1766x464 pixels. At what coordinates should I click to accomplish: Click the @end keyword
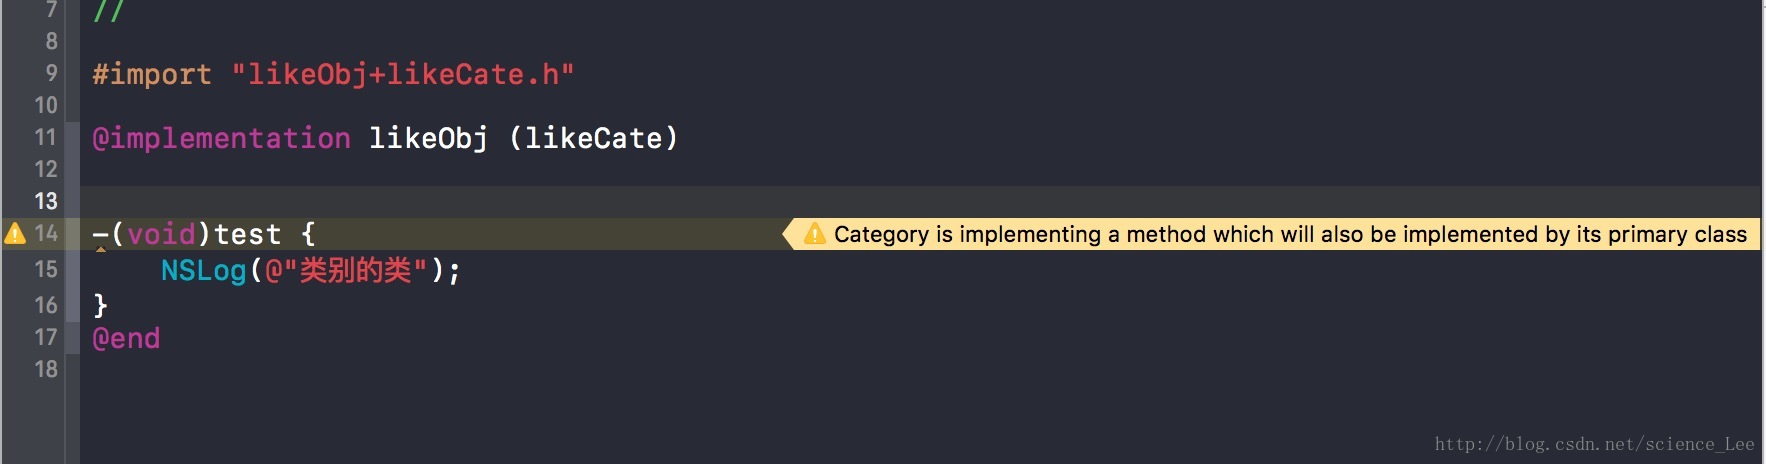coord(126,338)
